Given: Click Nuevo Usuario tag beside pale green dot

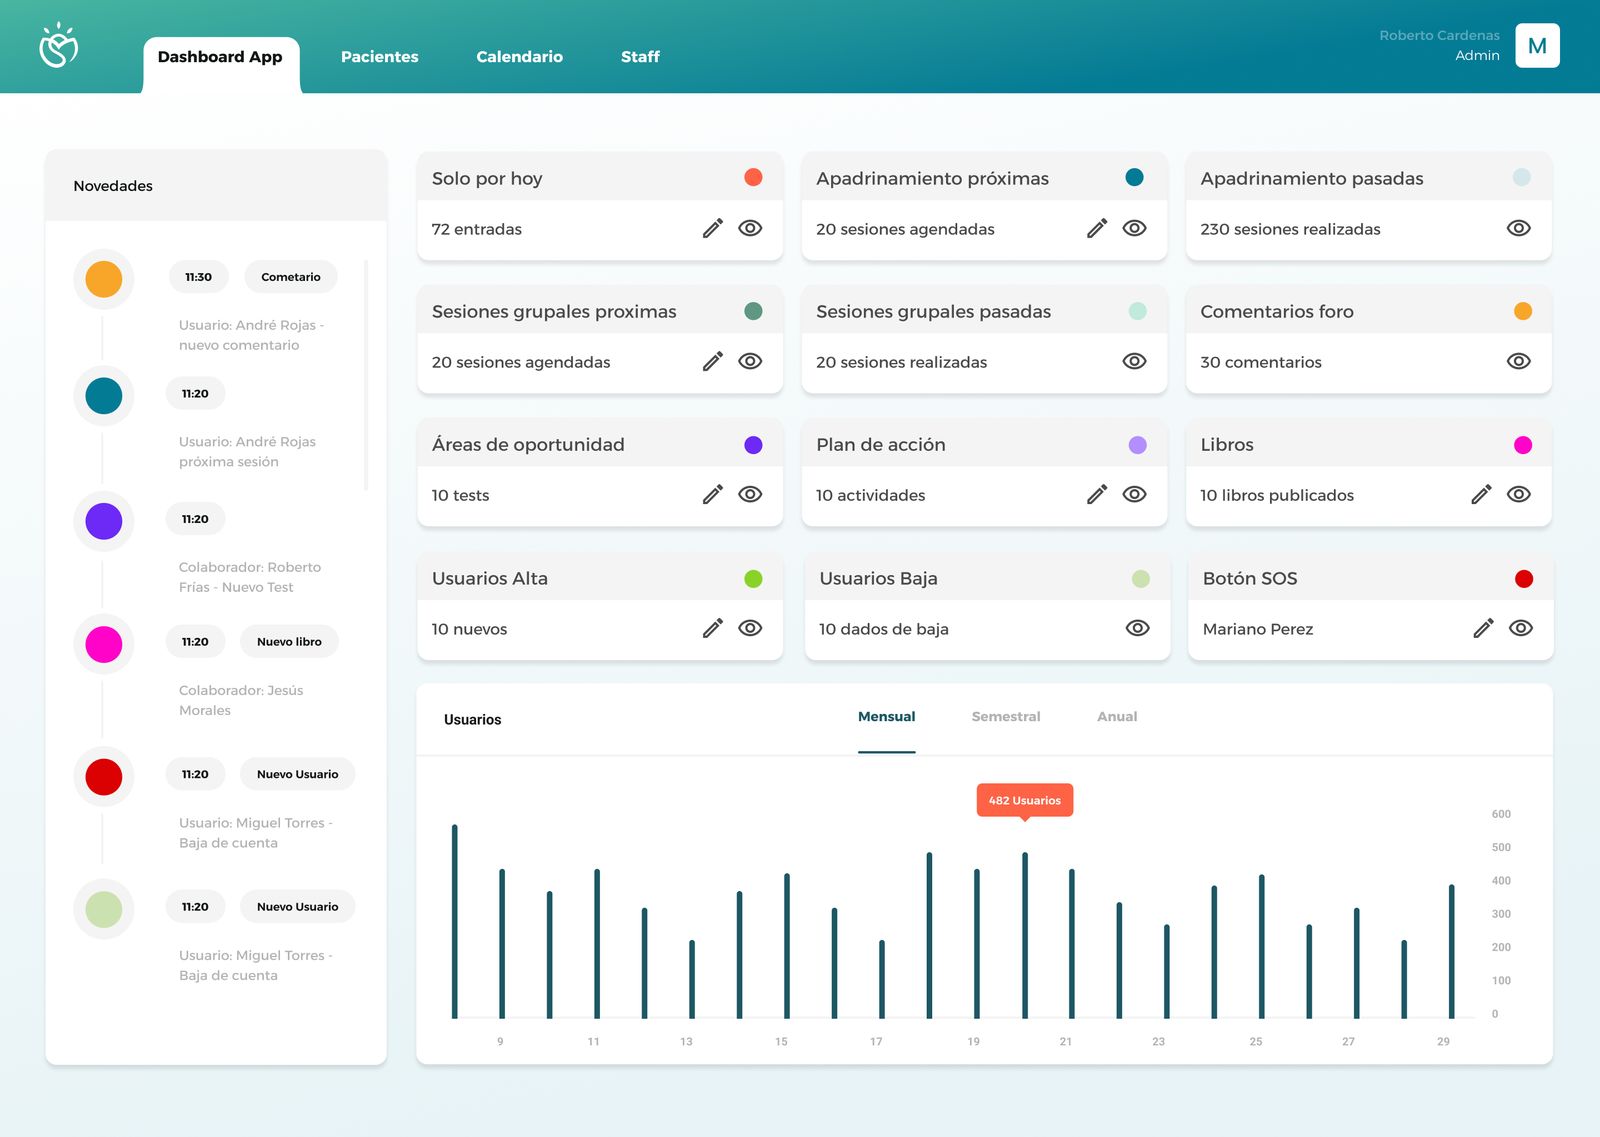Looking at the screenshot, I should coord(297,907).
